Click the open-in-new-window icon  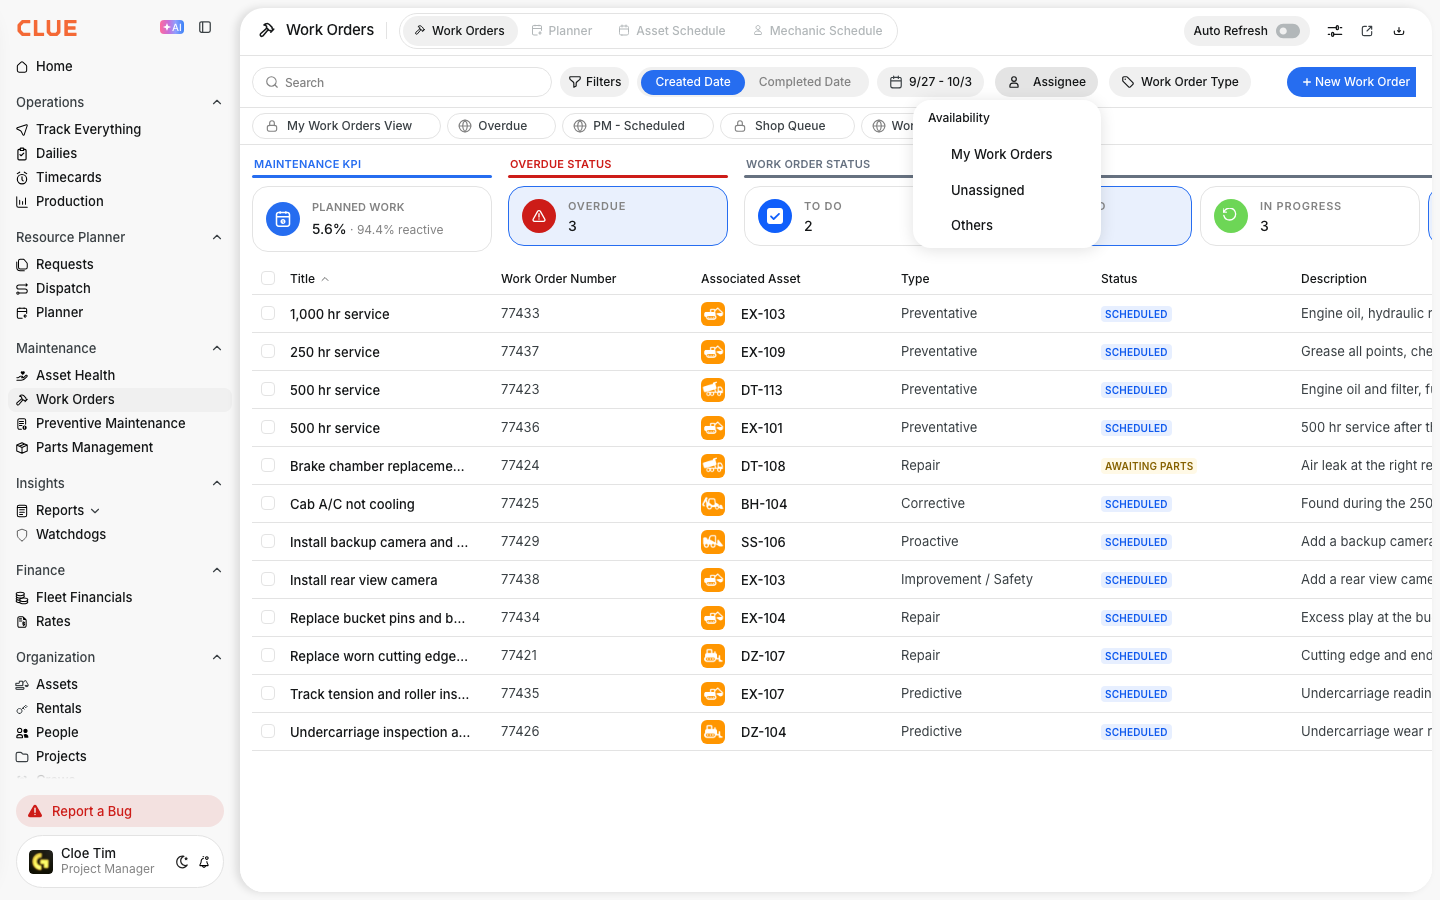[1367, 31]
